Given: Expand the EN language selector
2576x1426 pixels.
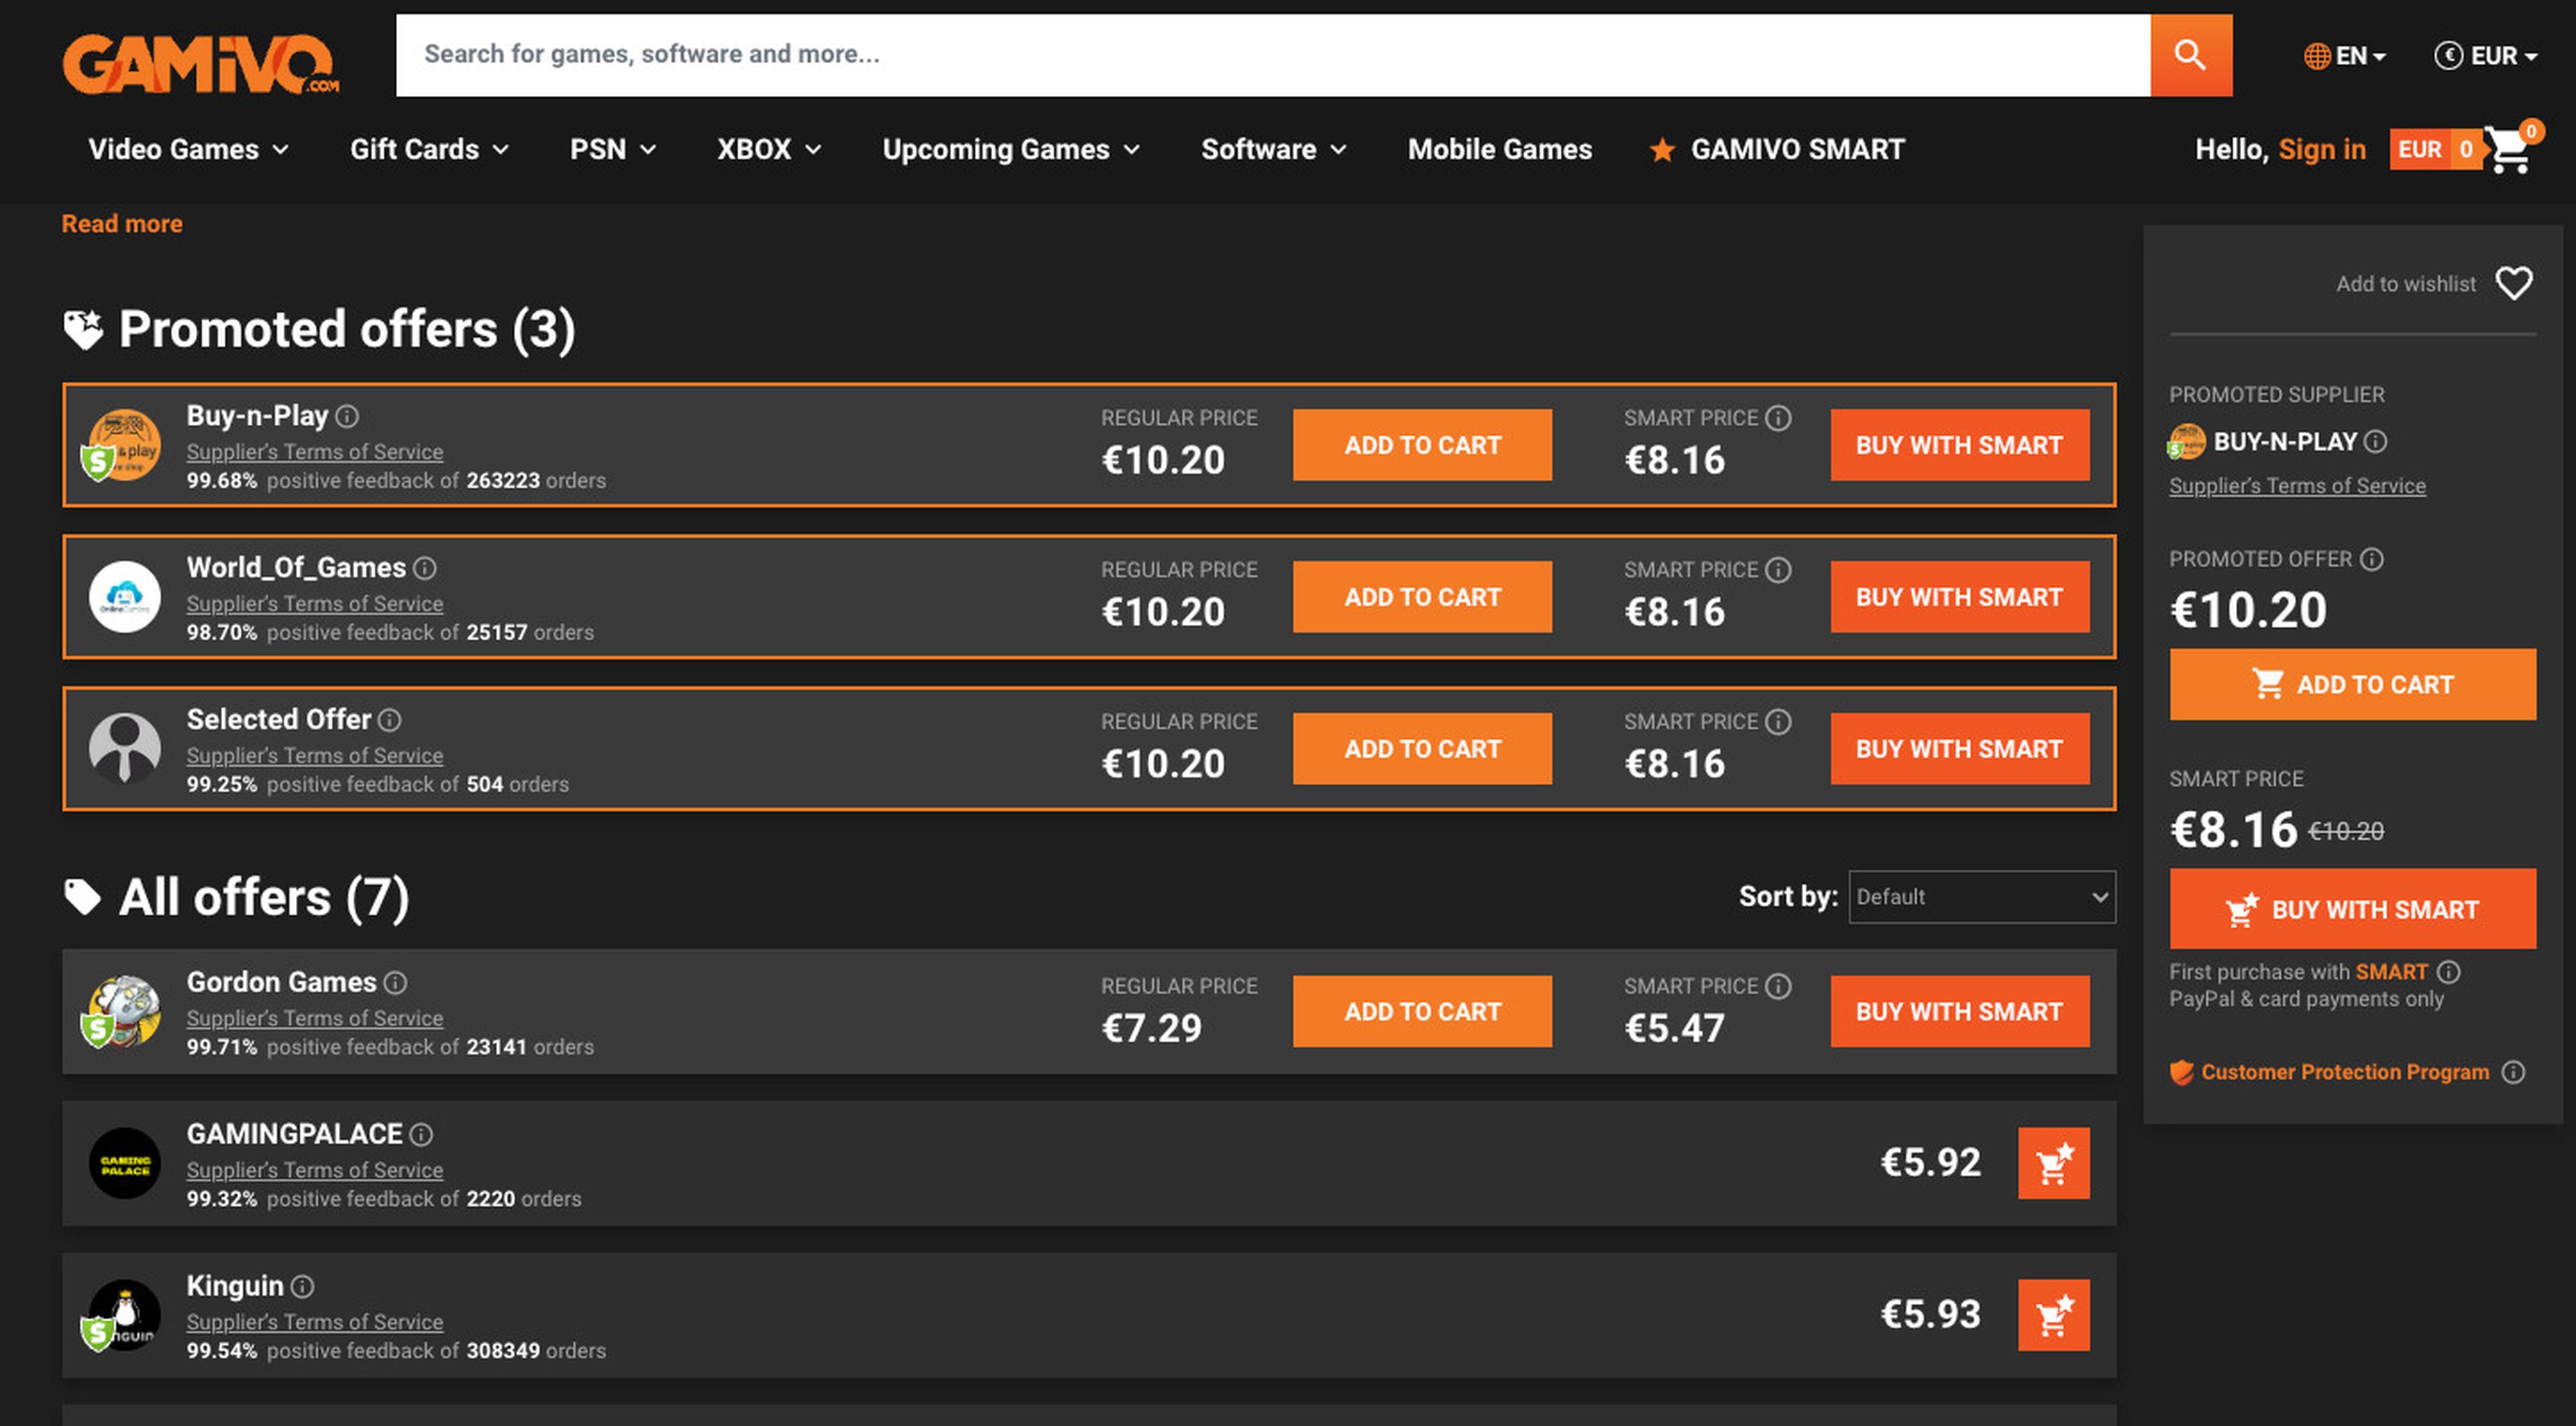Looking at the screenshot, I should coord(2344,56).
